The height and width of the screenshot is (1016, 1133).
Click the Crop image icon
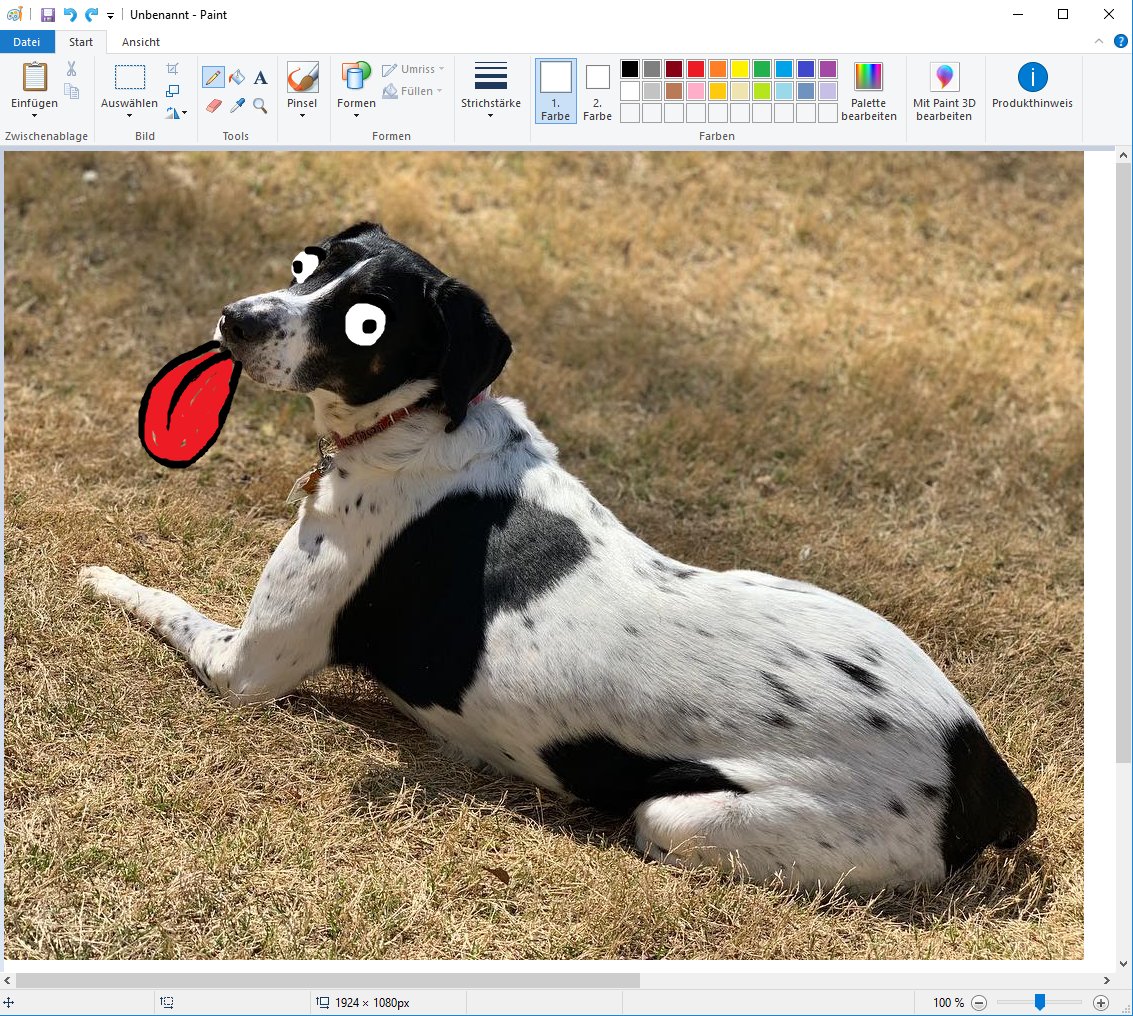[172, 69]
